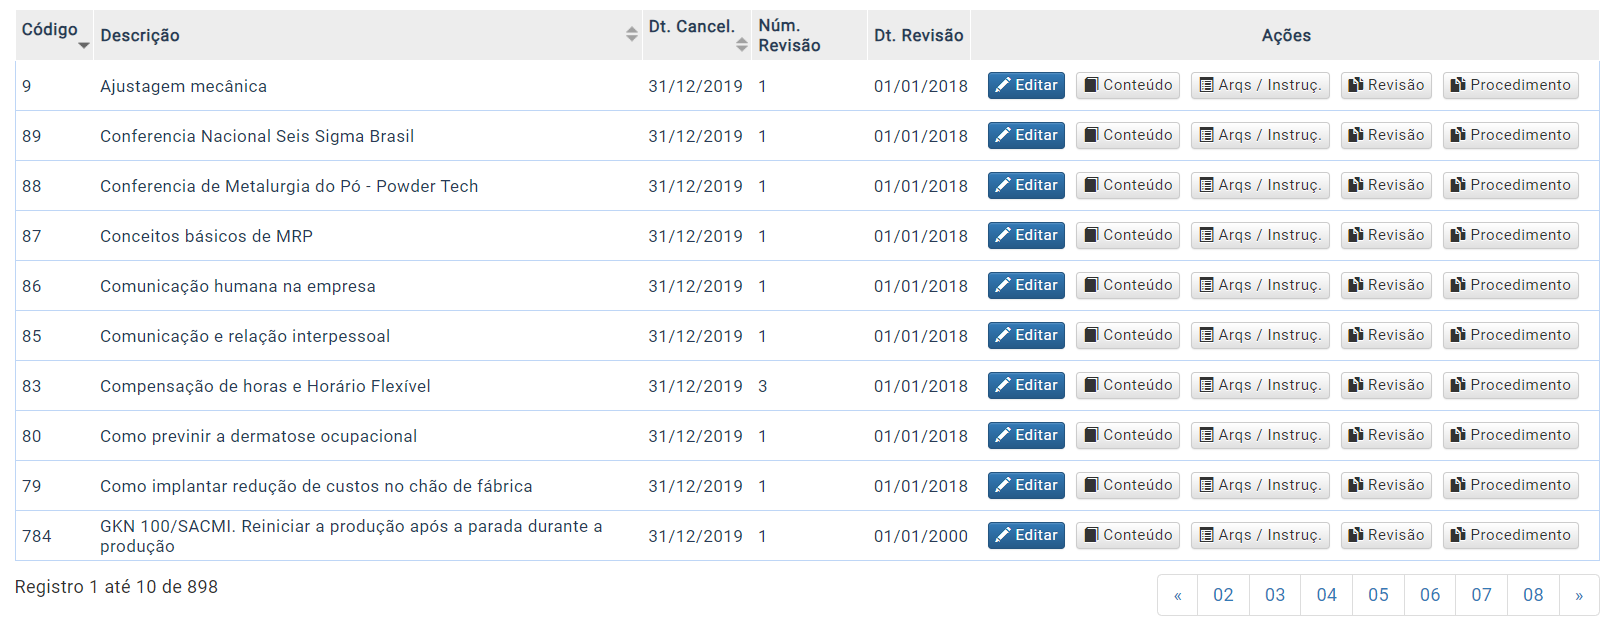Click pencil icon on Ajustagem mecânica's Editar
The width and height of the screenshot is (1608, 630).
click(x=1002, y=86)
